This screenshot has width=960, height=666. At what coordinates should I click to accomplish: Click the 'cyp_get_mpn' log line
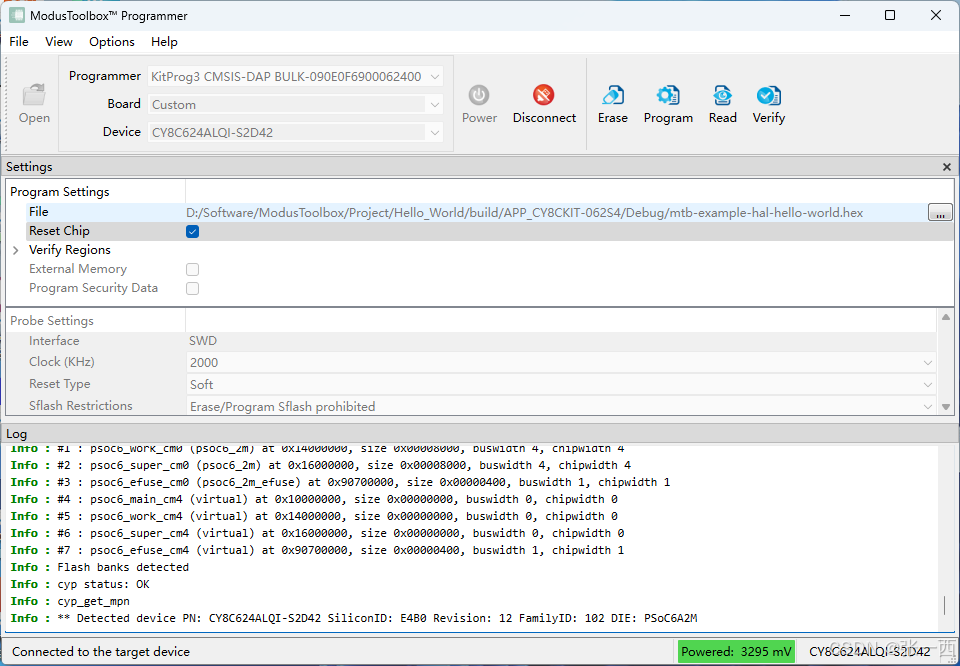(x=70, y=601)
